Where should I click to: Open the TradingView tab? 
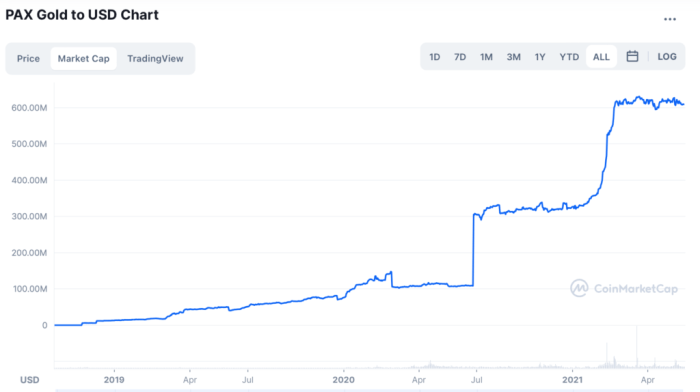155,58
